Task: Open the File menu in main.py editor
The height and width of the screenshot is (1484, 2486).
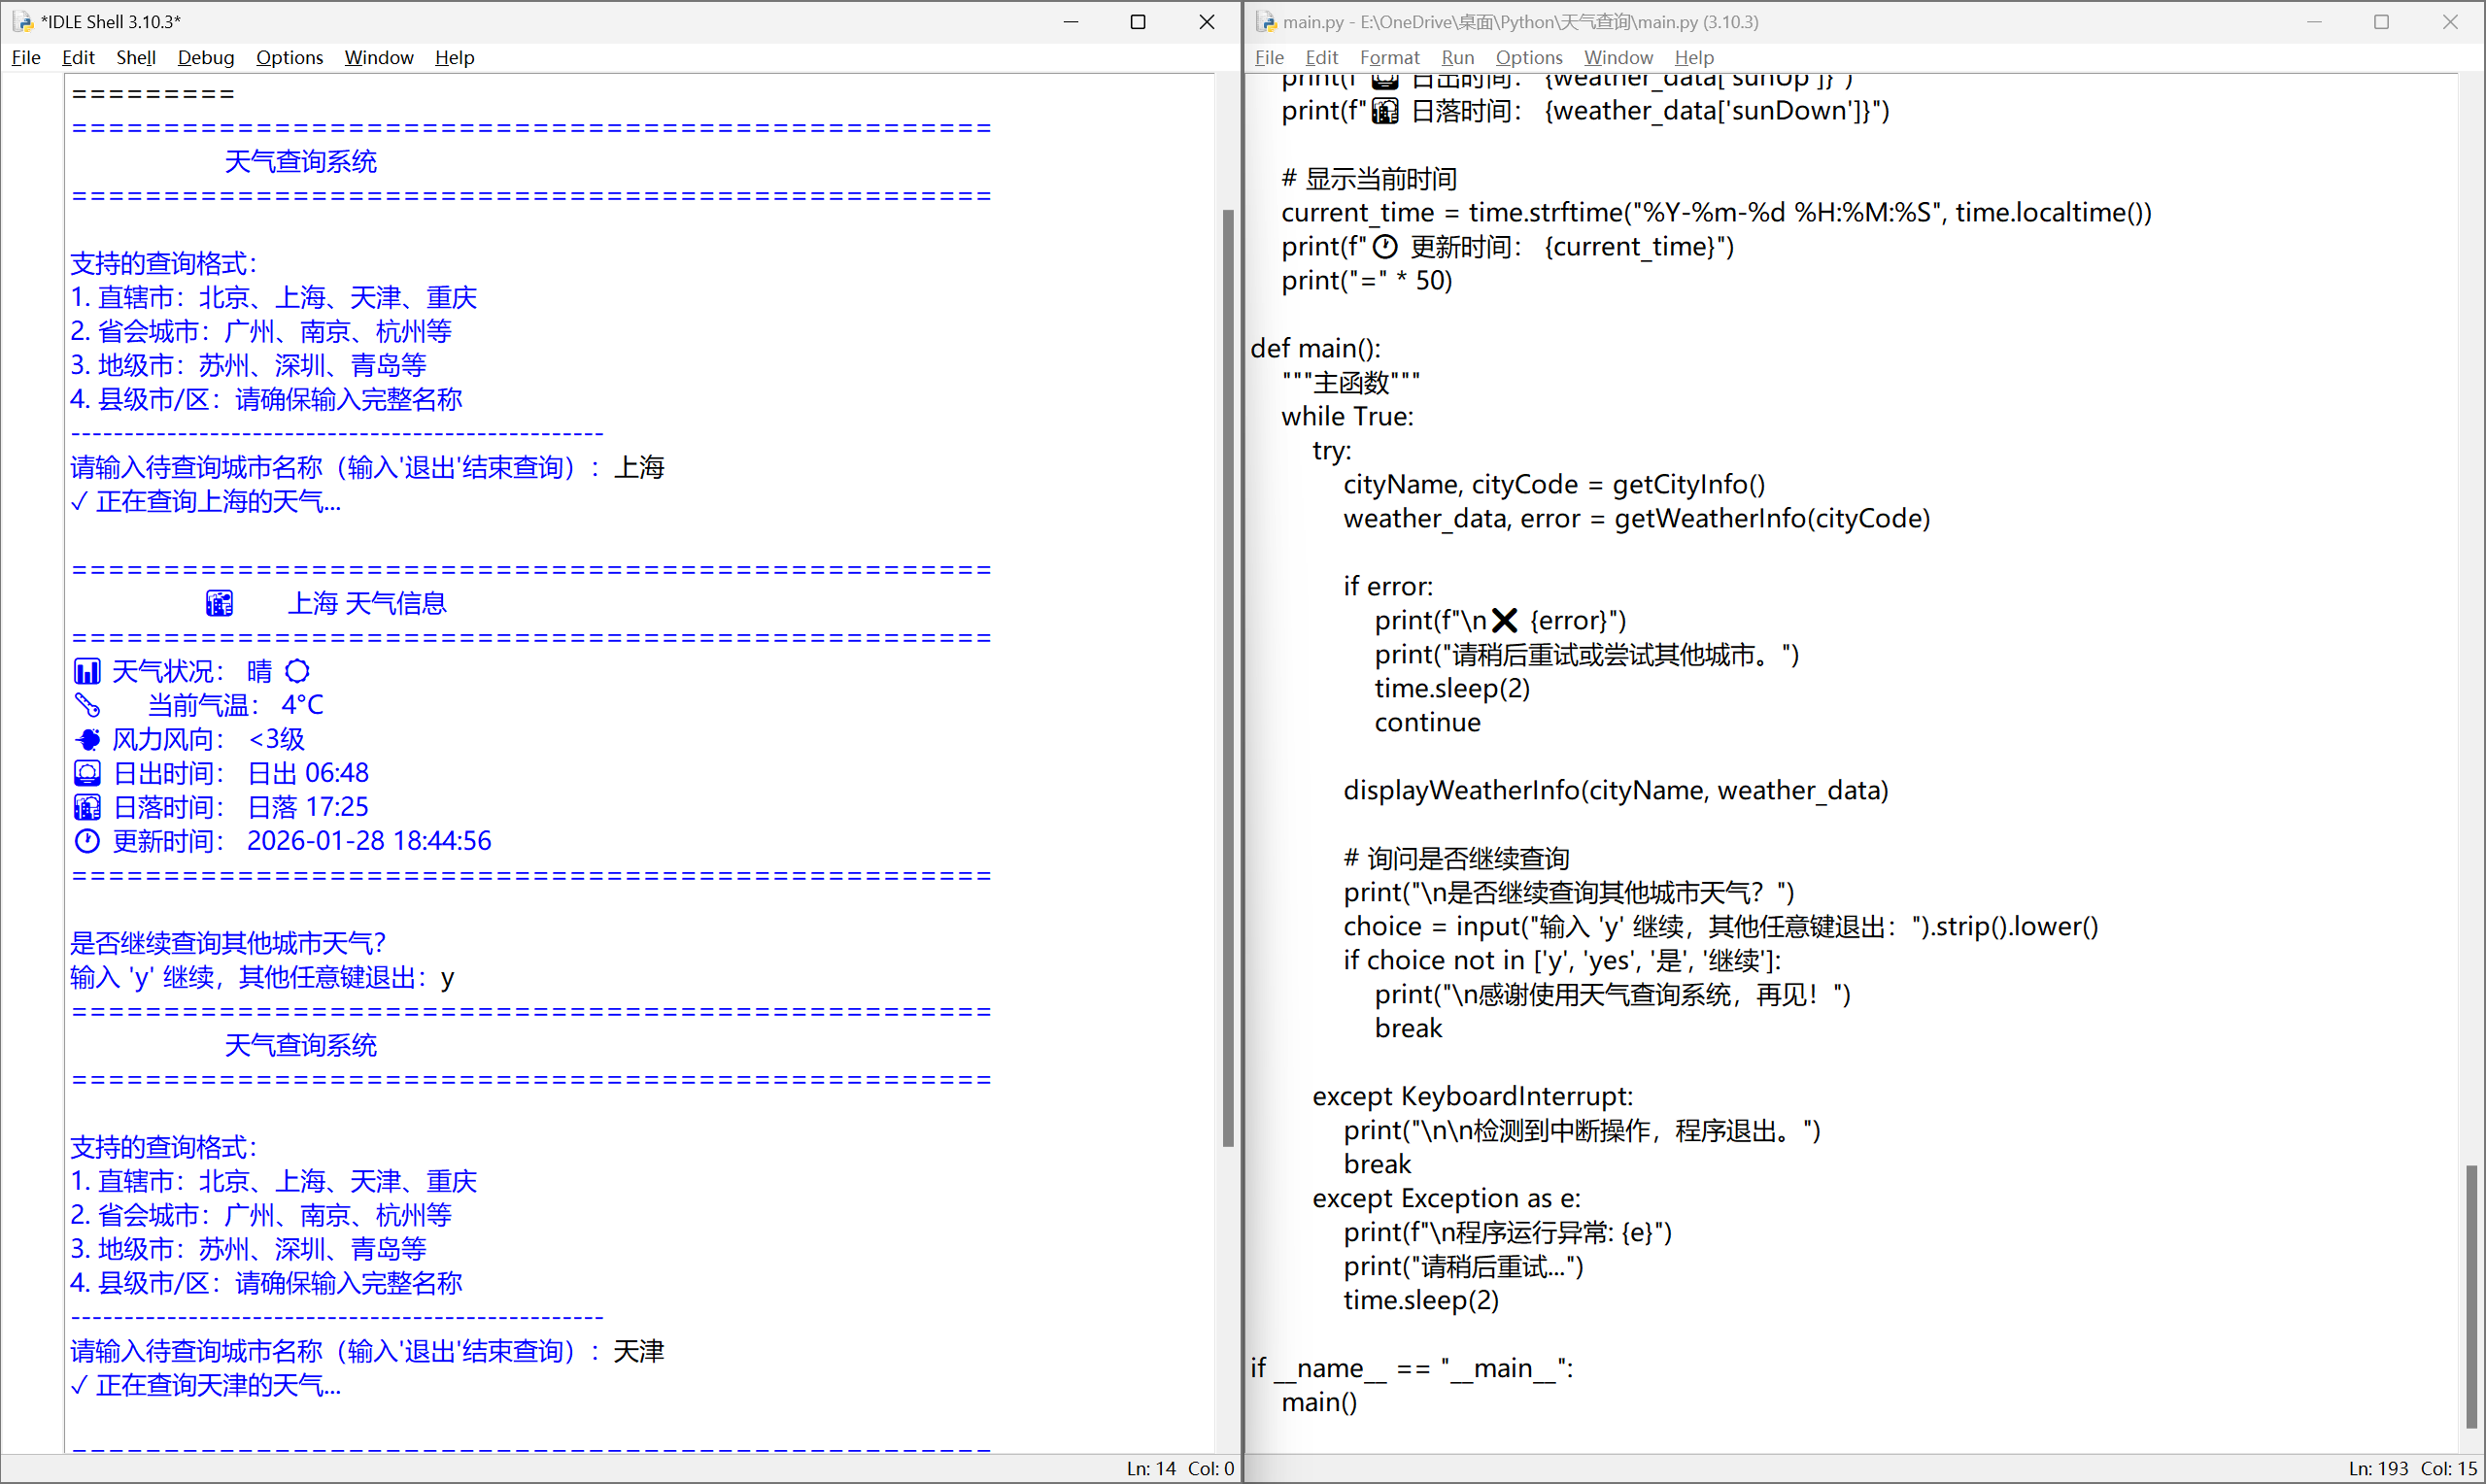Action: (x=1269, y=57)
